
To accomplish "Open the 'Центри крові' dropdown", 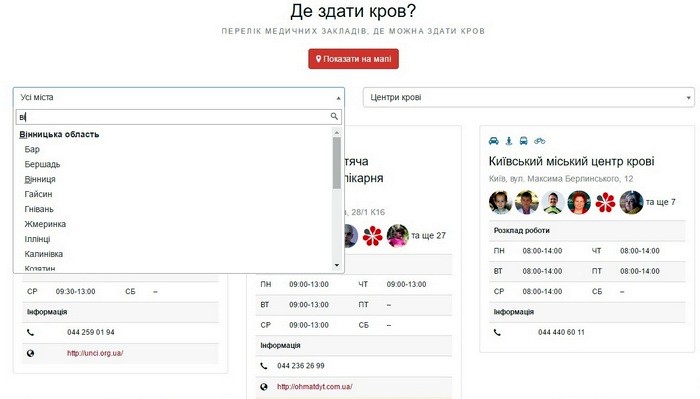I will [529, 97].
